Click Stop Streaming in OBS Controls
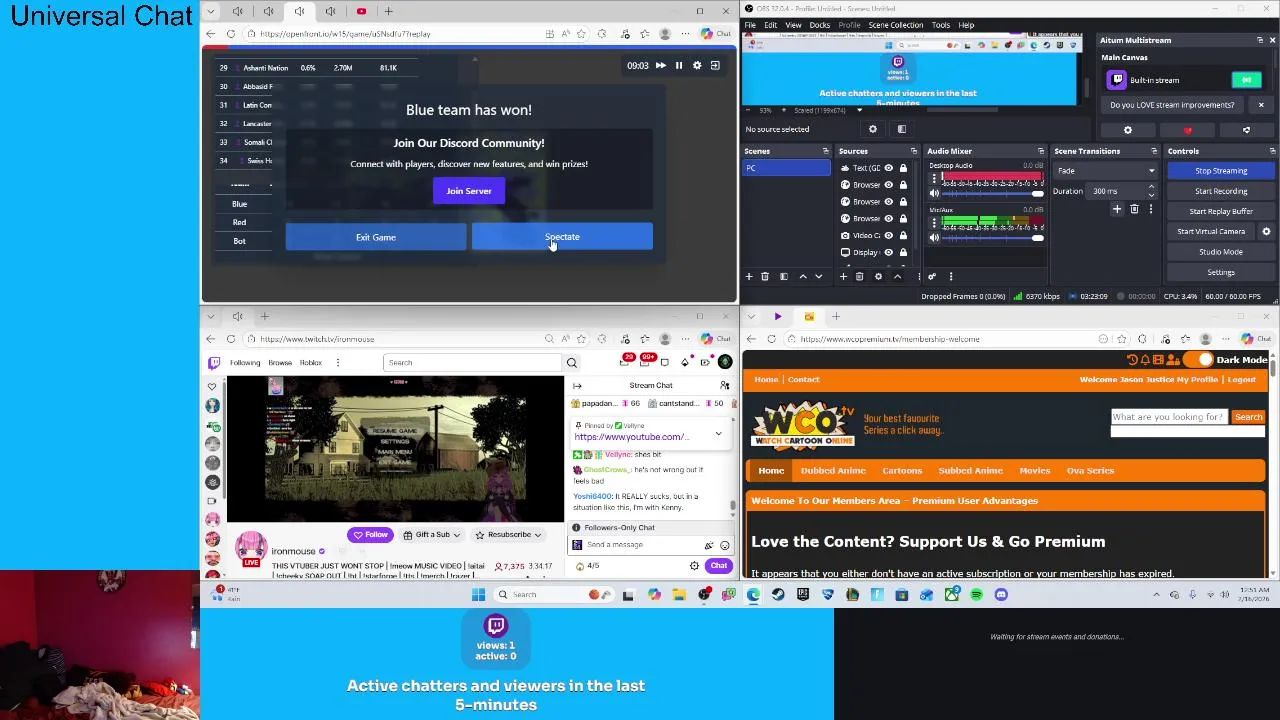Viewport: 1280px width, 720px height. tap(1221, 171)
